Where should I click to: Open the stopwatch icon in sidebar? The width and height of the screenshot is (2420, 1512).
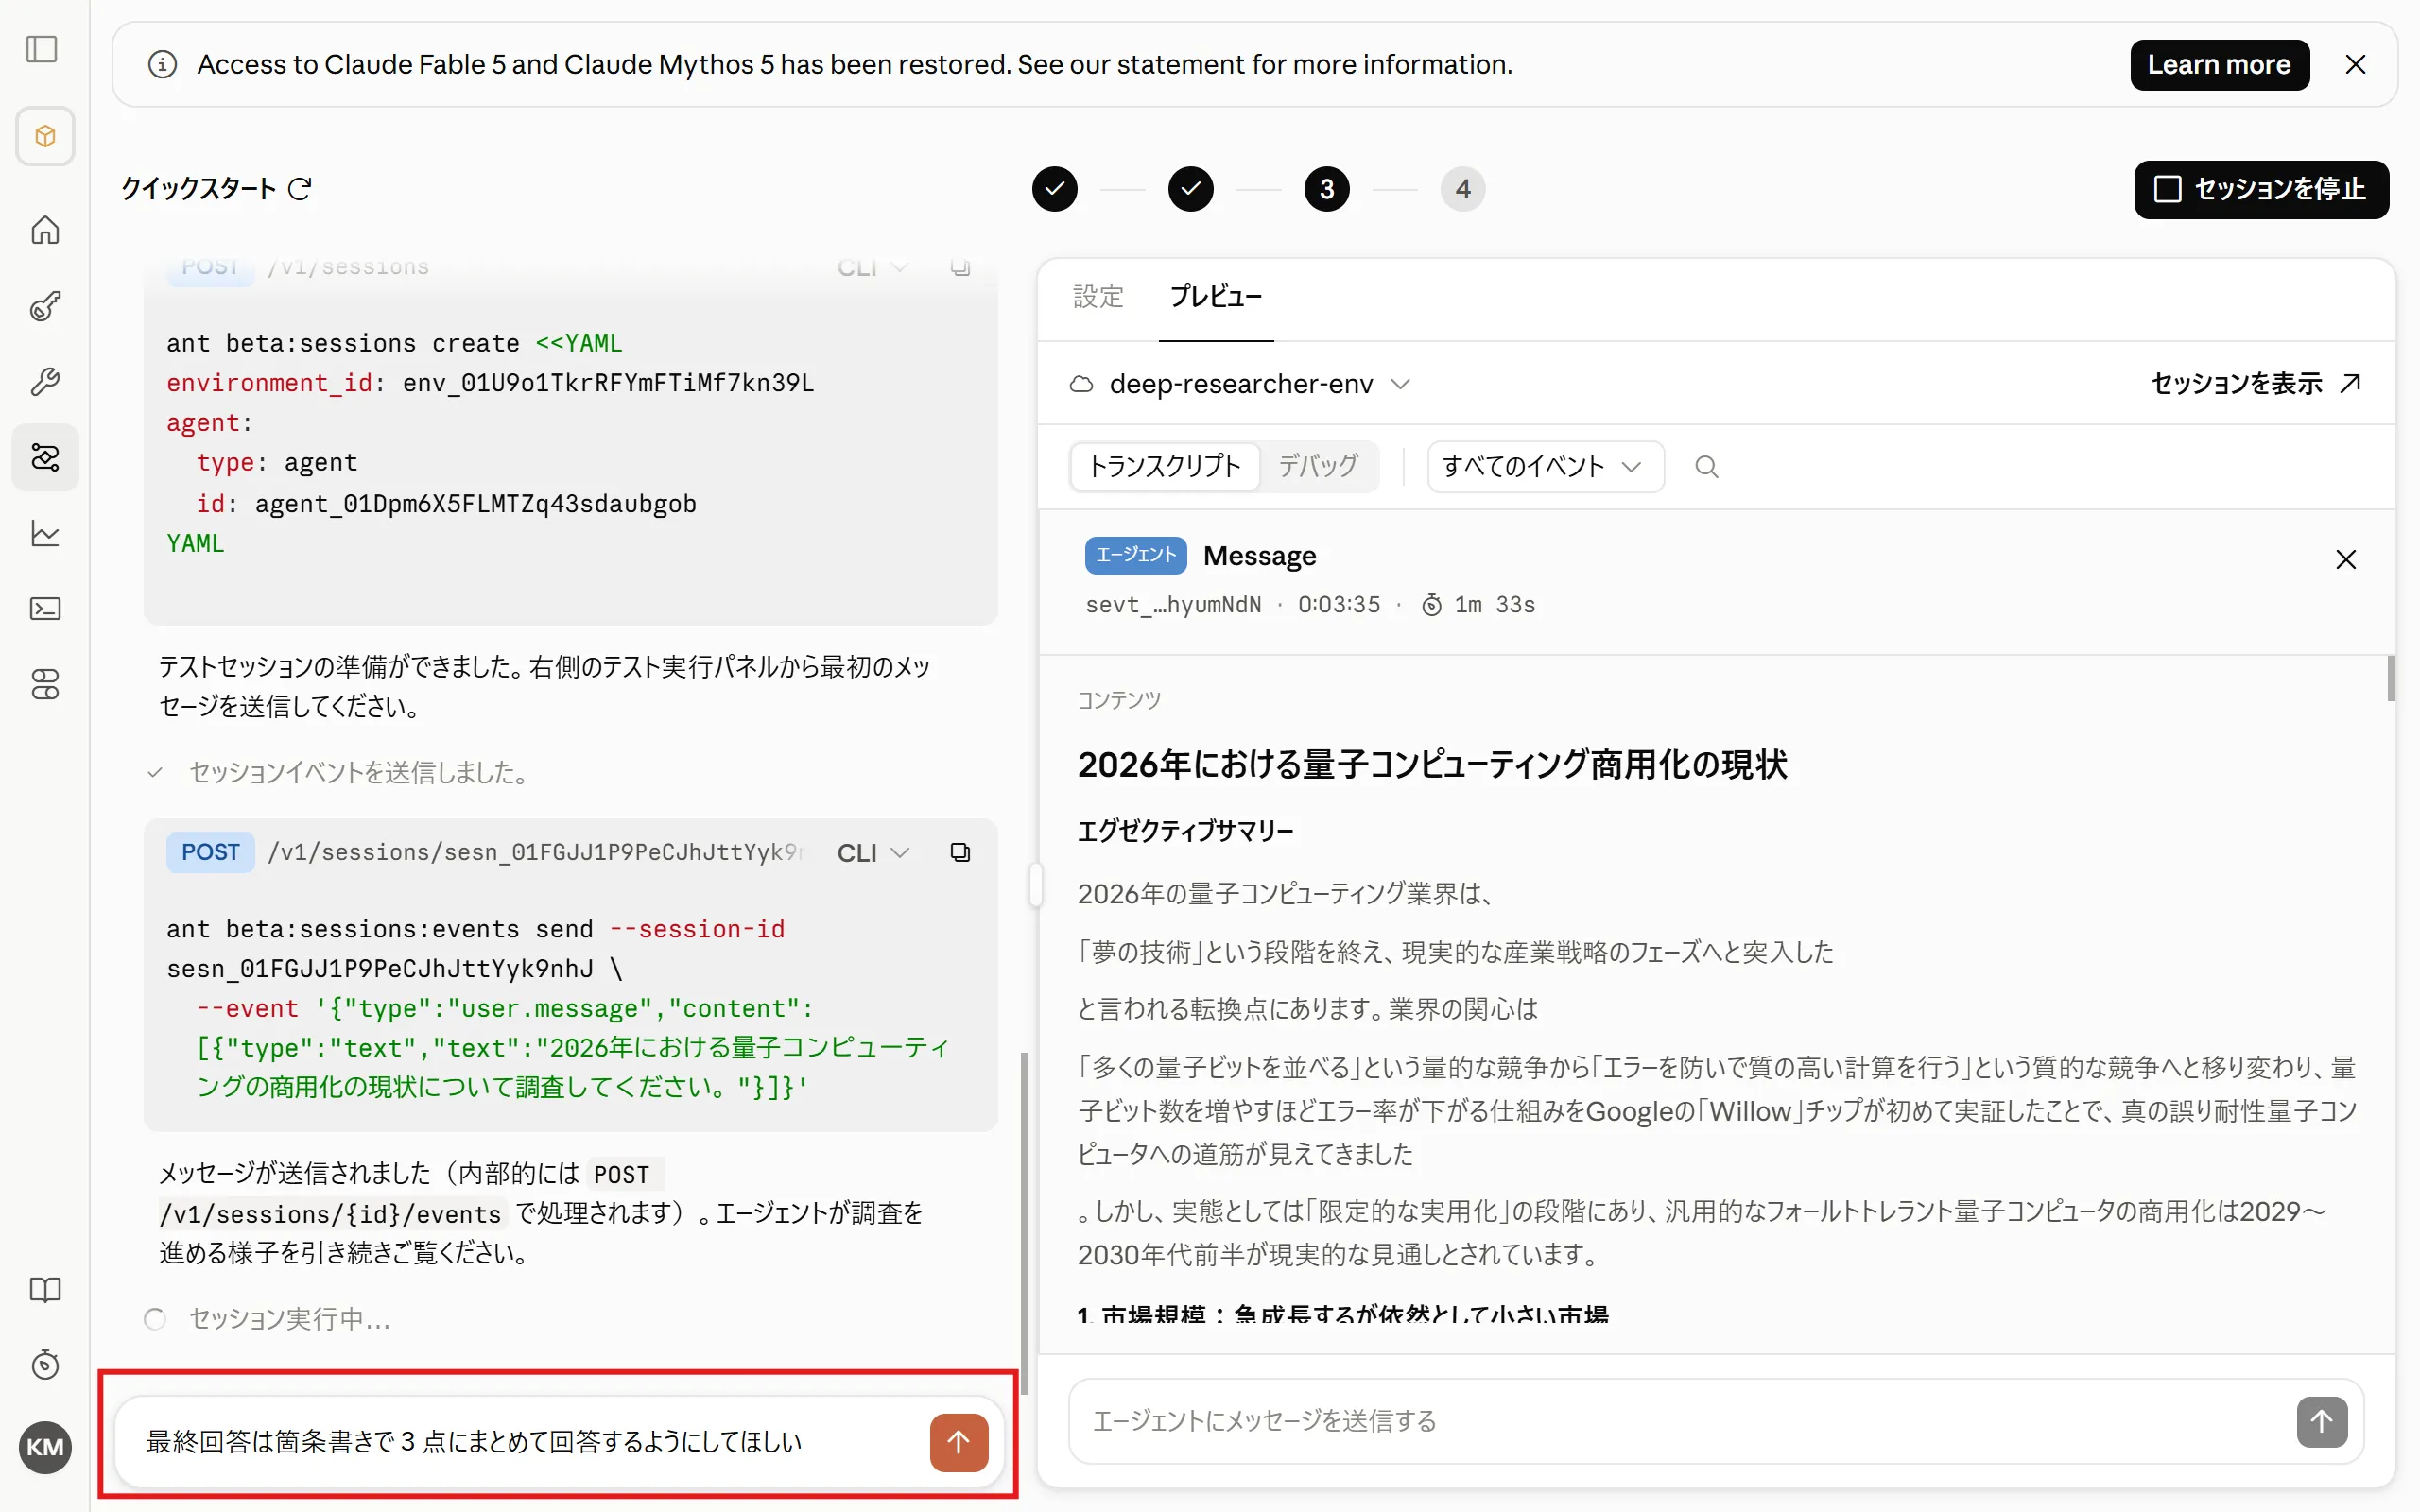45,1365
